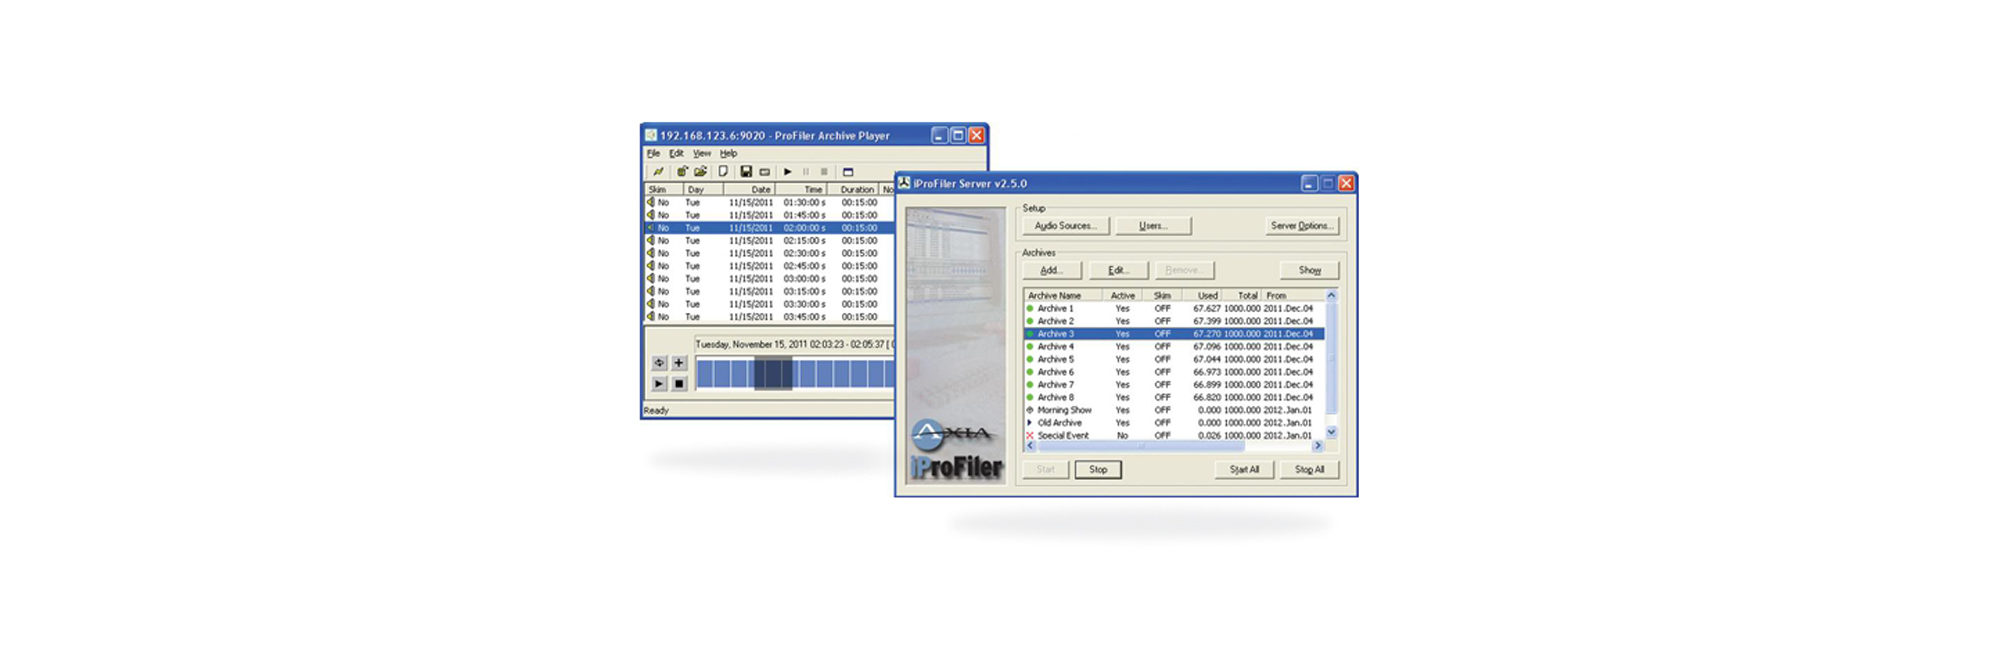2000x650 pixels.
Task: Click the used value 67.270 for Archive 3
Action: click(x=1207, y=334)
